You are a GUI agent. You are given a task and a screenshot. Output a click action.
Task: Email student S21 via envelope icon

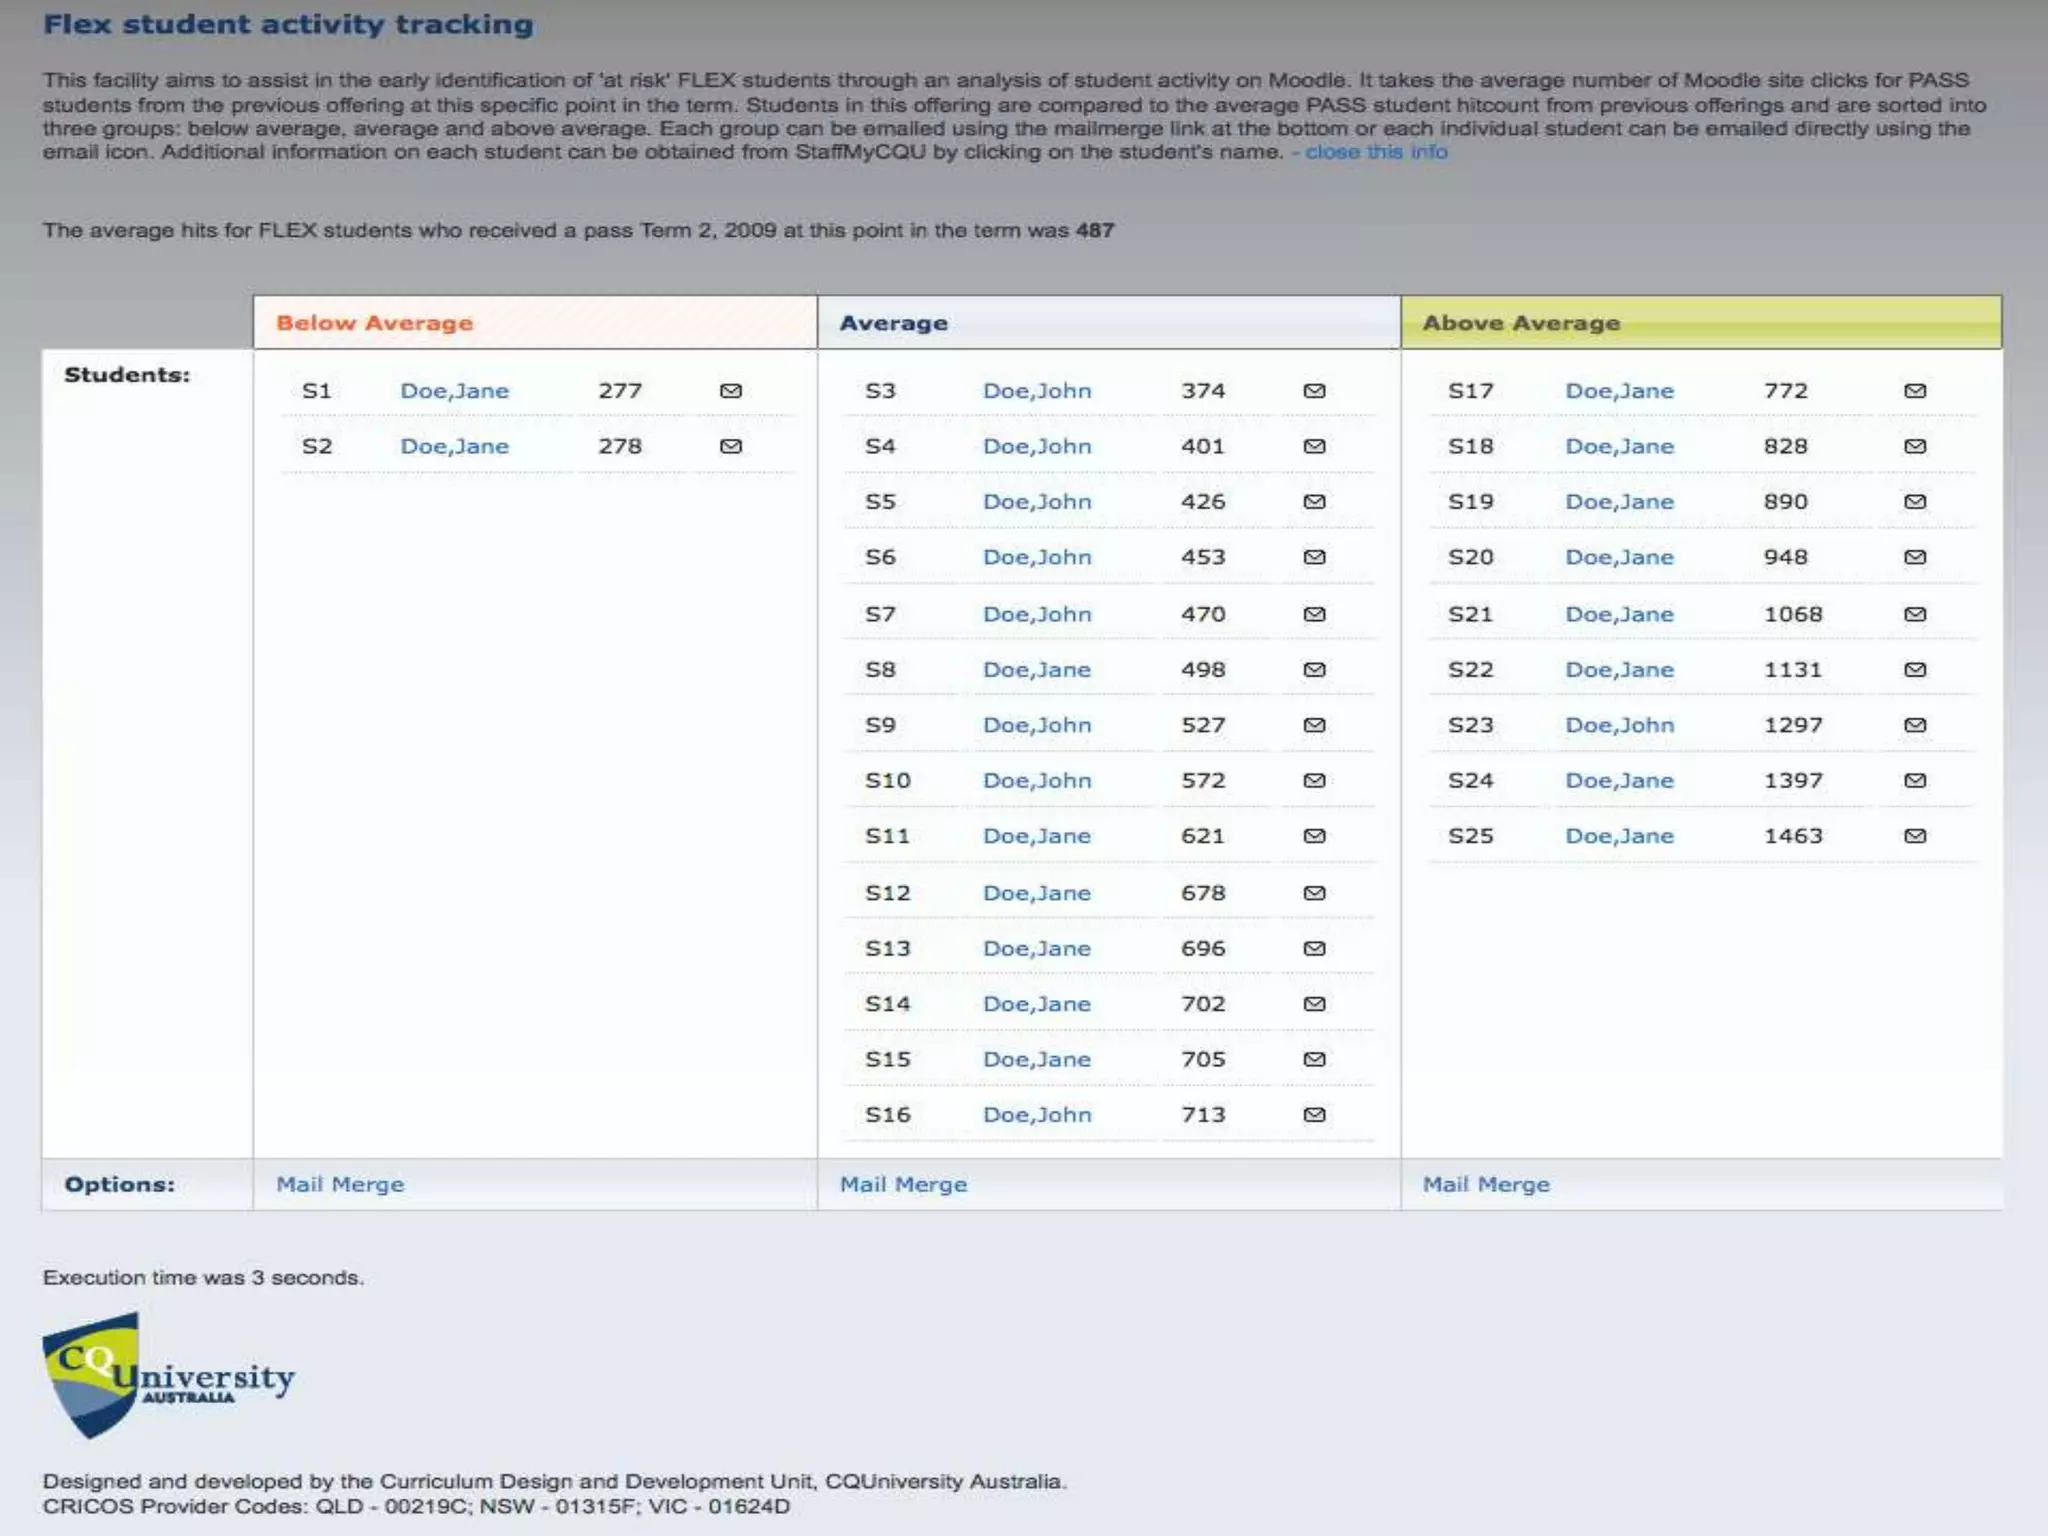tap(1915, 614)
